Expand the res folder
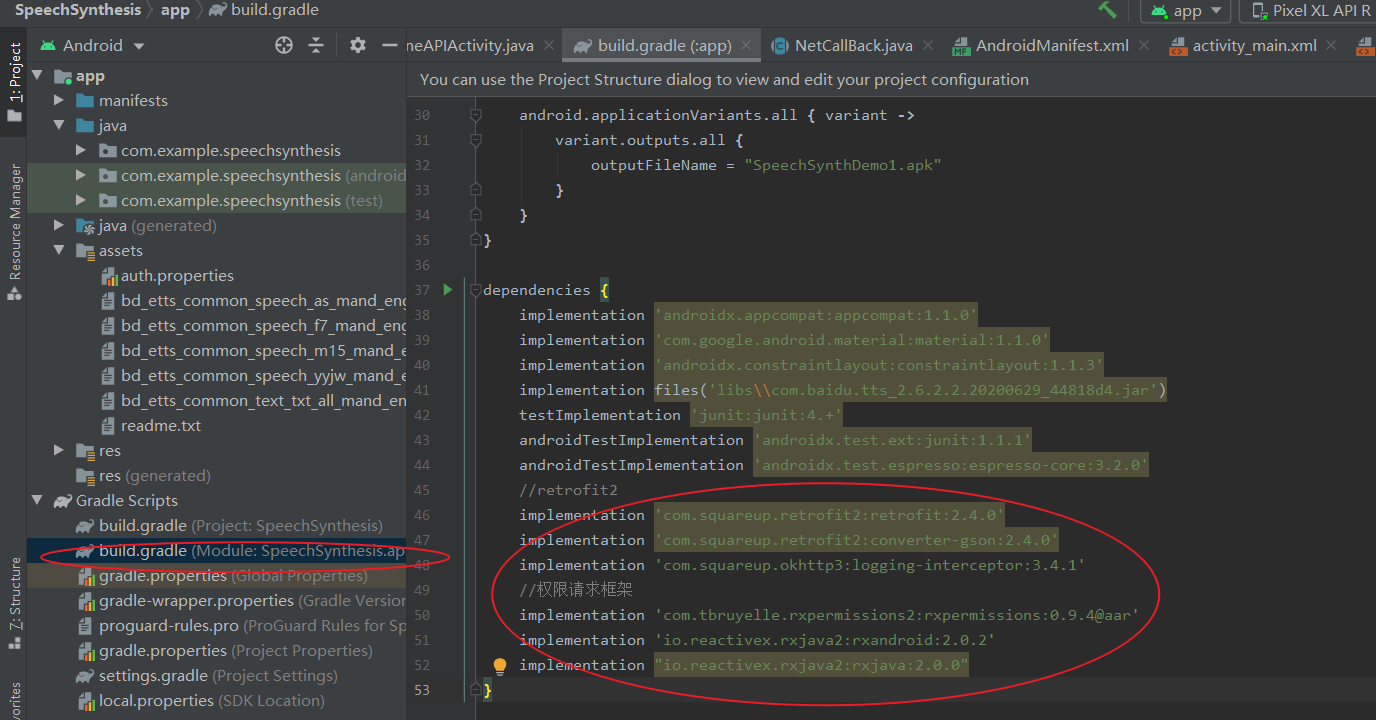 (59, 451)
